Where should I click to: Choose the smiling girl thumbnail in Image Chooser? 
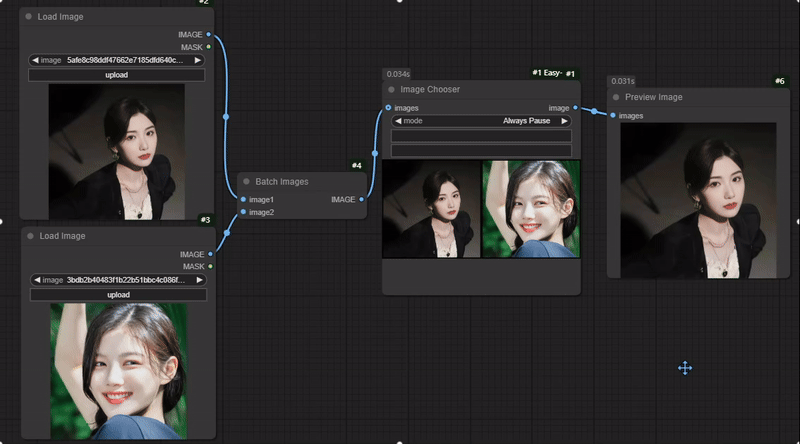(530, 209)
